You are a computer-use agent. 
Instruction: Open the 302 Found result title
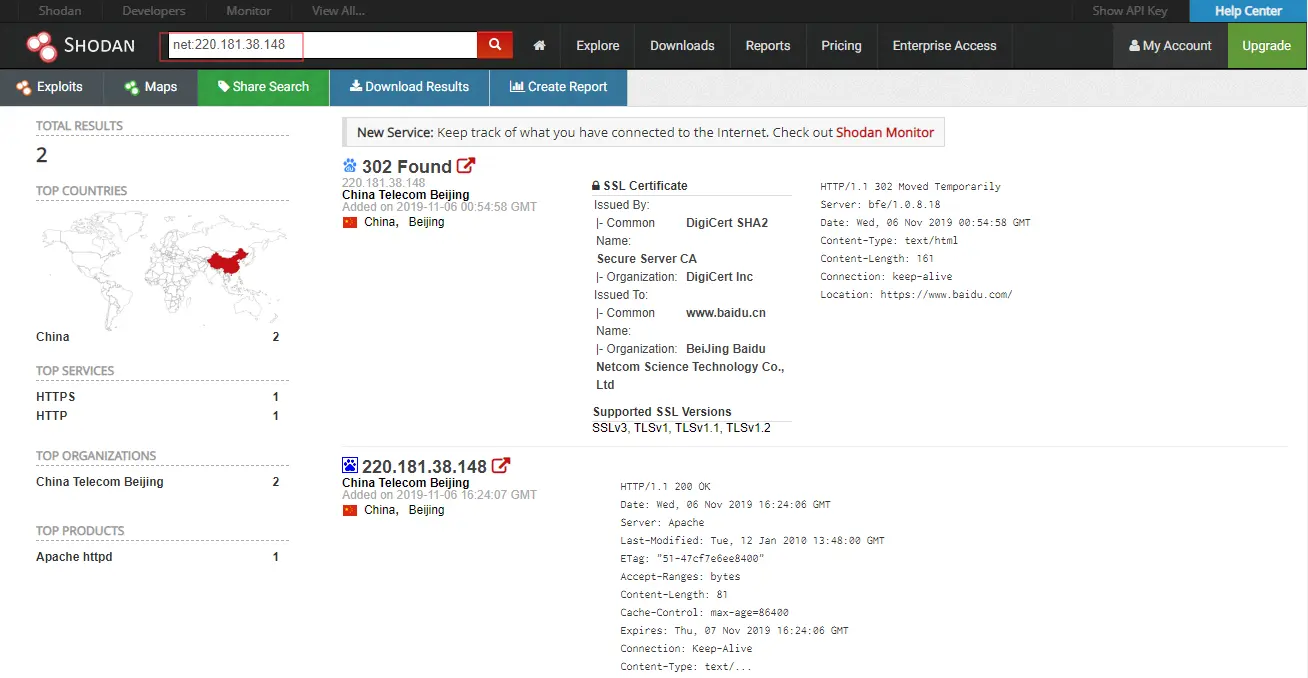coord(407,166)
